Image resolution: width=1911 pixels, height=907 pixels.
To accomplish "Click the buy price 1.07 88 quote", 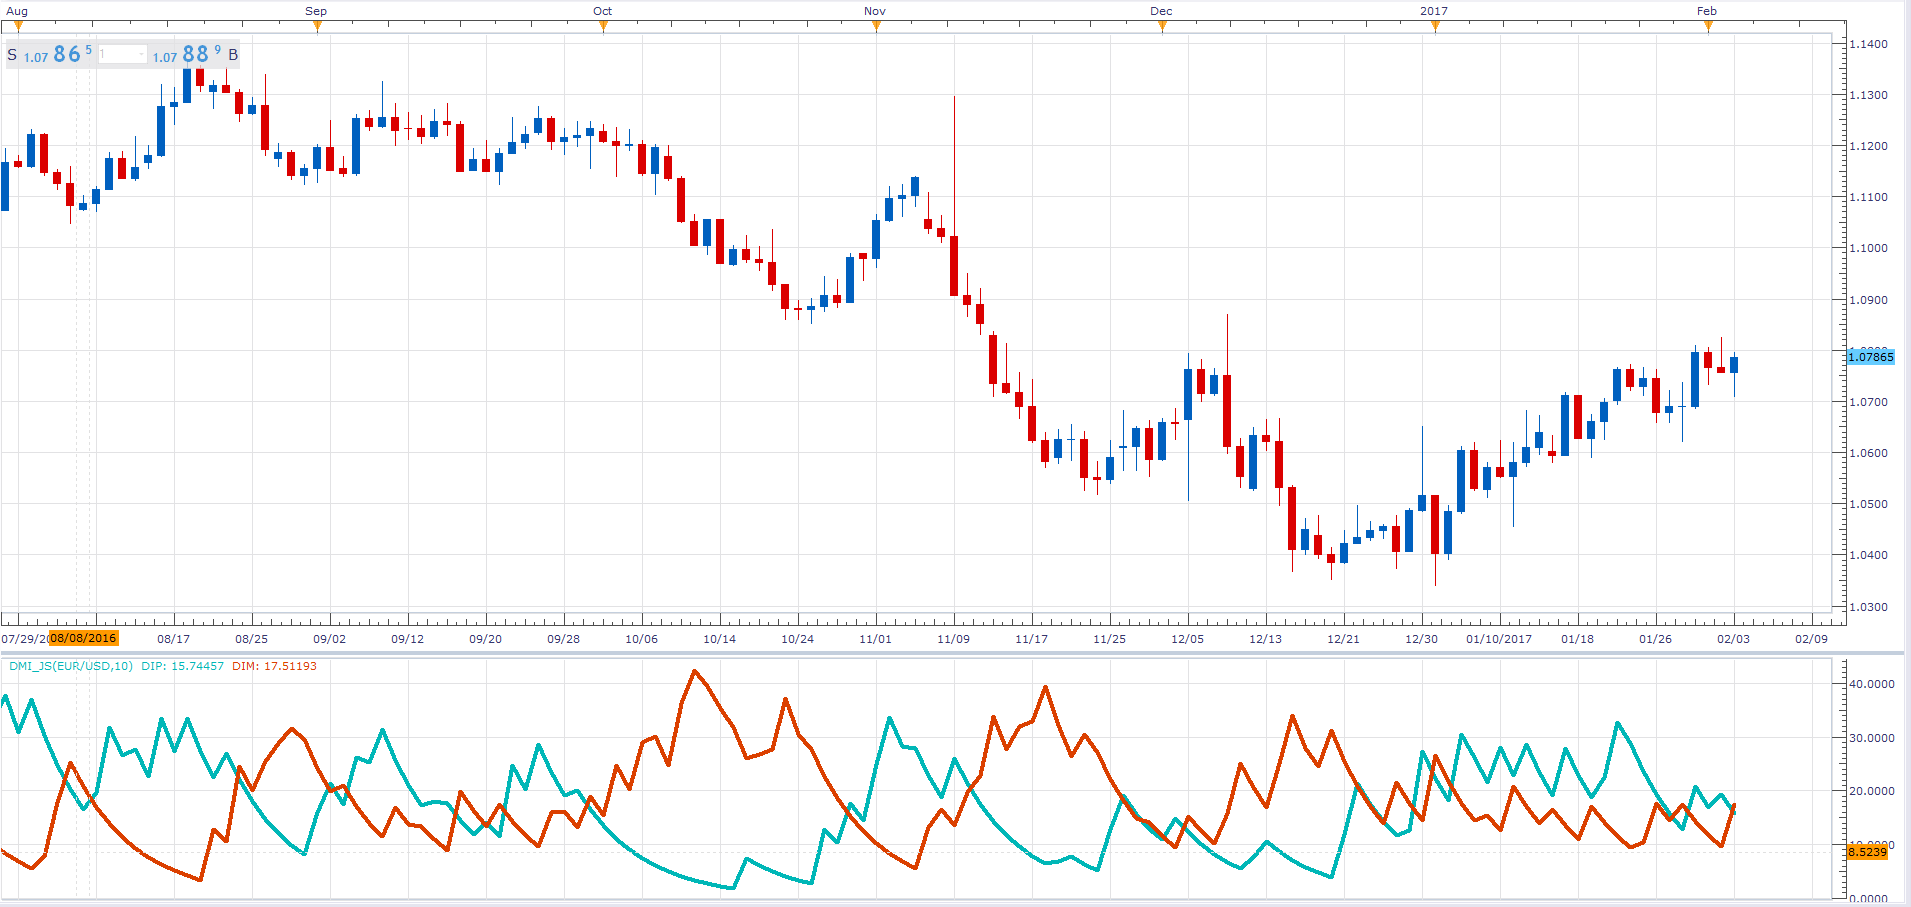I will coord(187,54).
